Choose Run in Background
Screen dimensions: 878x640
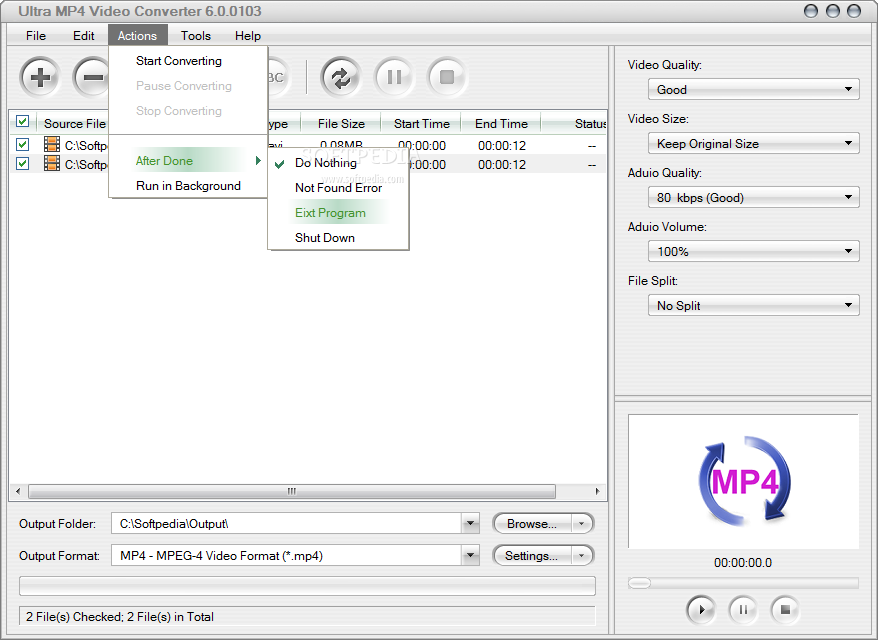(188, 185)
